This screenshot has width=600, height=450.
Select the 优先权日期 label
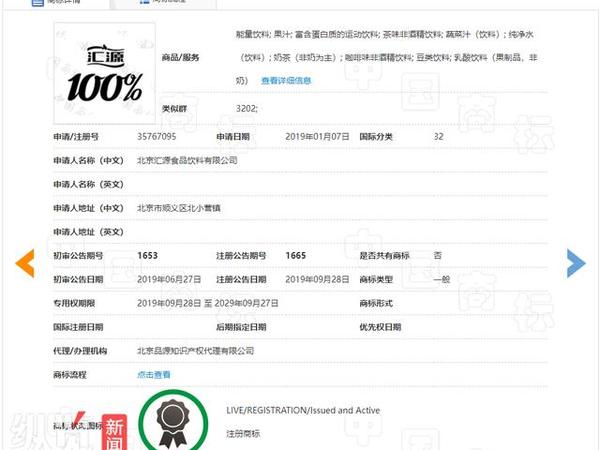[x=380, y=327]
